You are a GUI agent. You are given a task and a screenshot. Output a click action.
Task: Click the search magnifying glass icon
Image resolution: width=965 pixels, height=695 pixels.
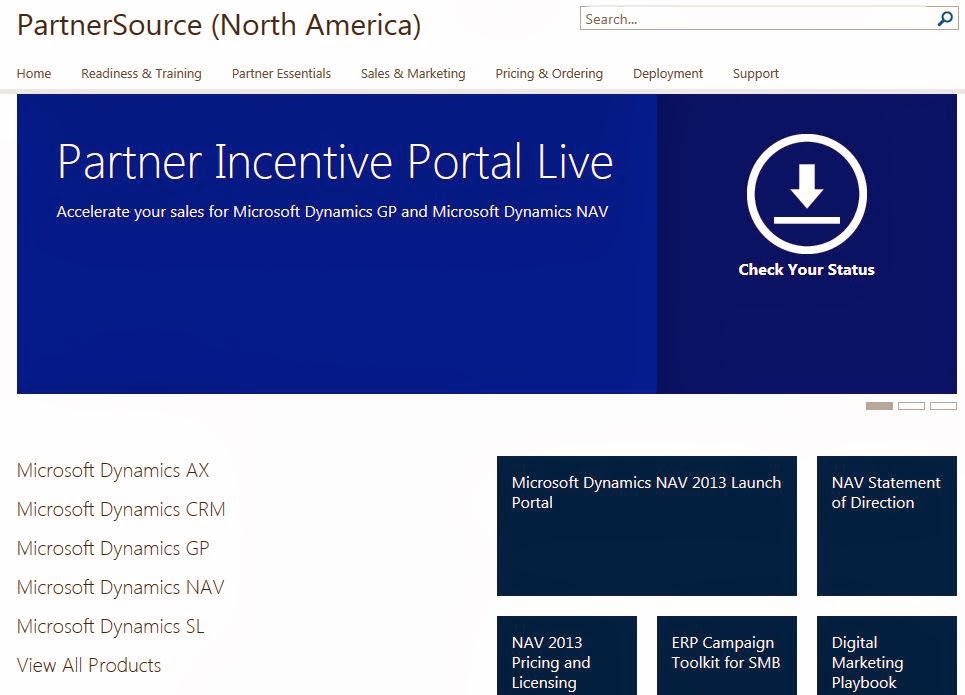tap(944, 18)
